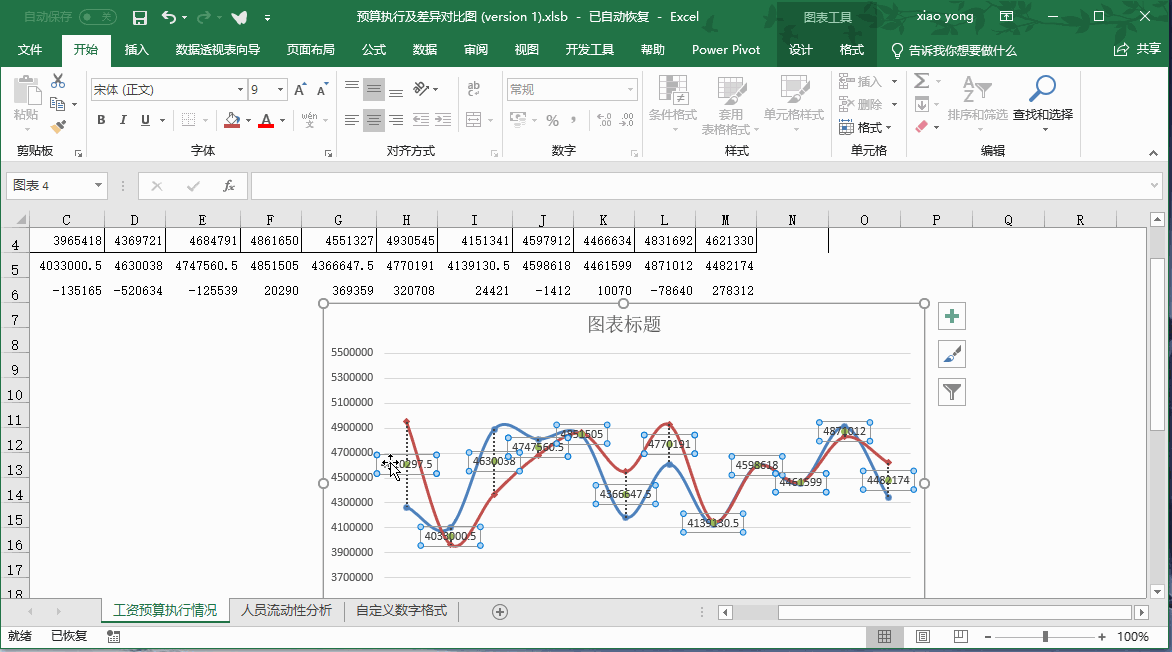
Task: Click the Paste clipboard icon
Action: (26, 90)
